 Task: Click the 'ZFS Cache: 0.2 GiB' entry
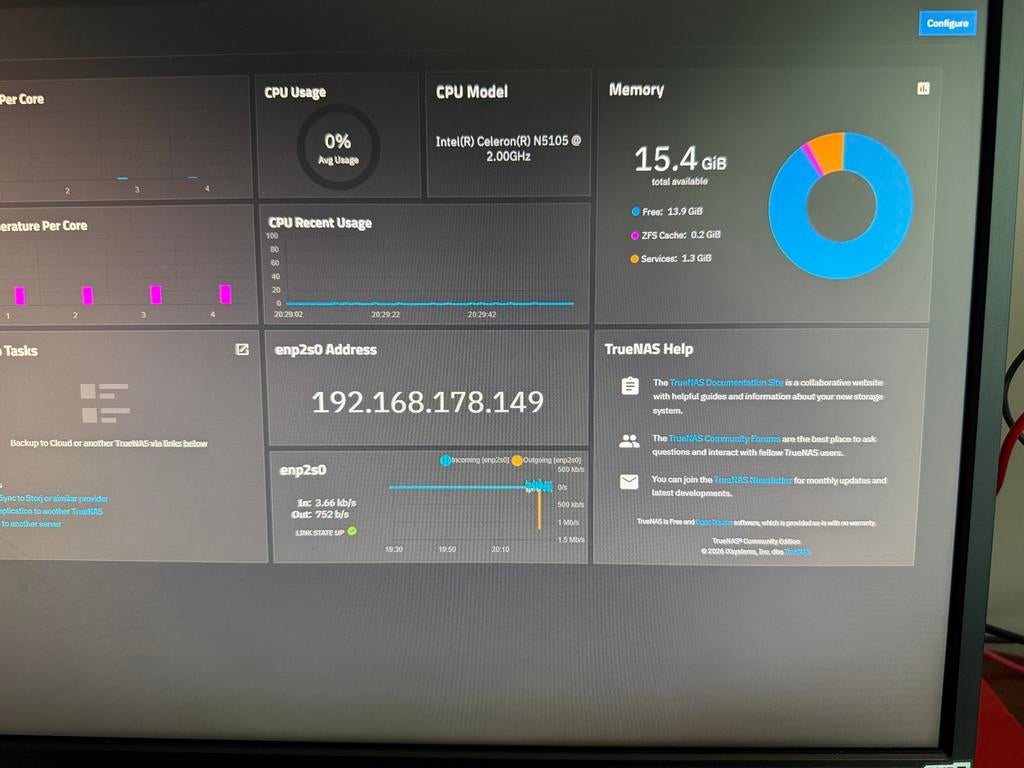(x=680, y=235)
